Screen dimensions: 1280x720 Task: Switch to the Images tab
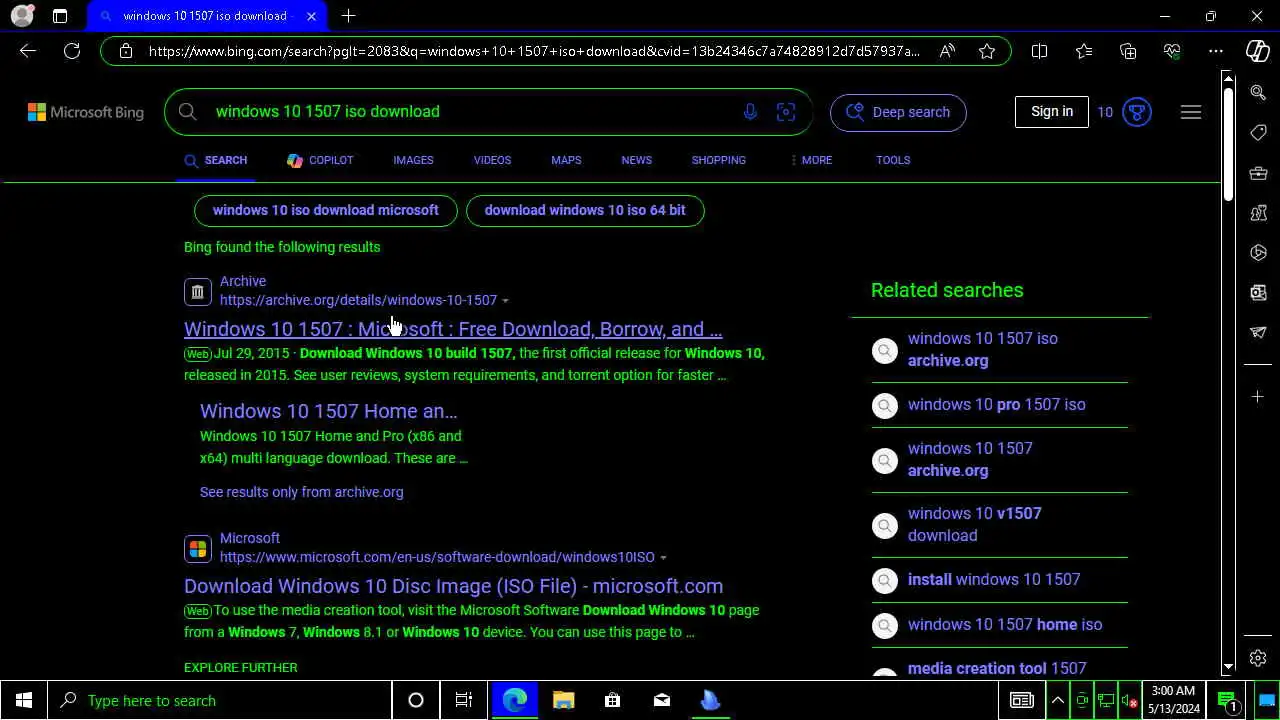[x=413, y=160]
